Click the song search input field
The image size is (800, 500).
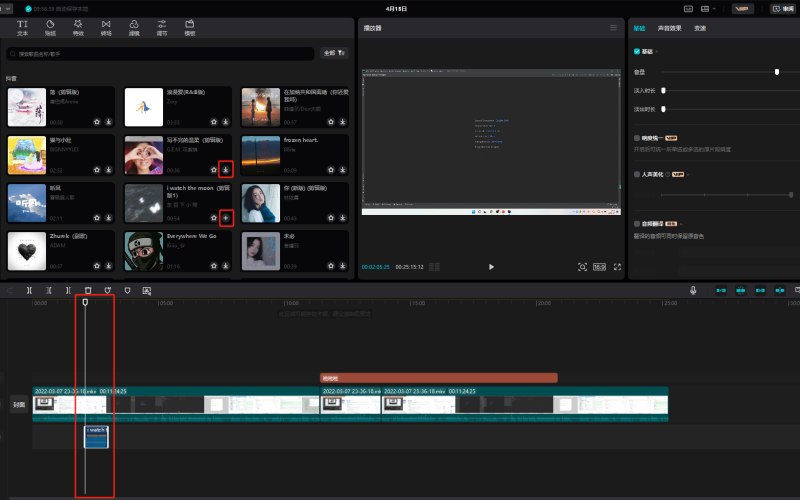[160, 53]
